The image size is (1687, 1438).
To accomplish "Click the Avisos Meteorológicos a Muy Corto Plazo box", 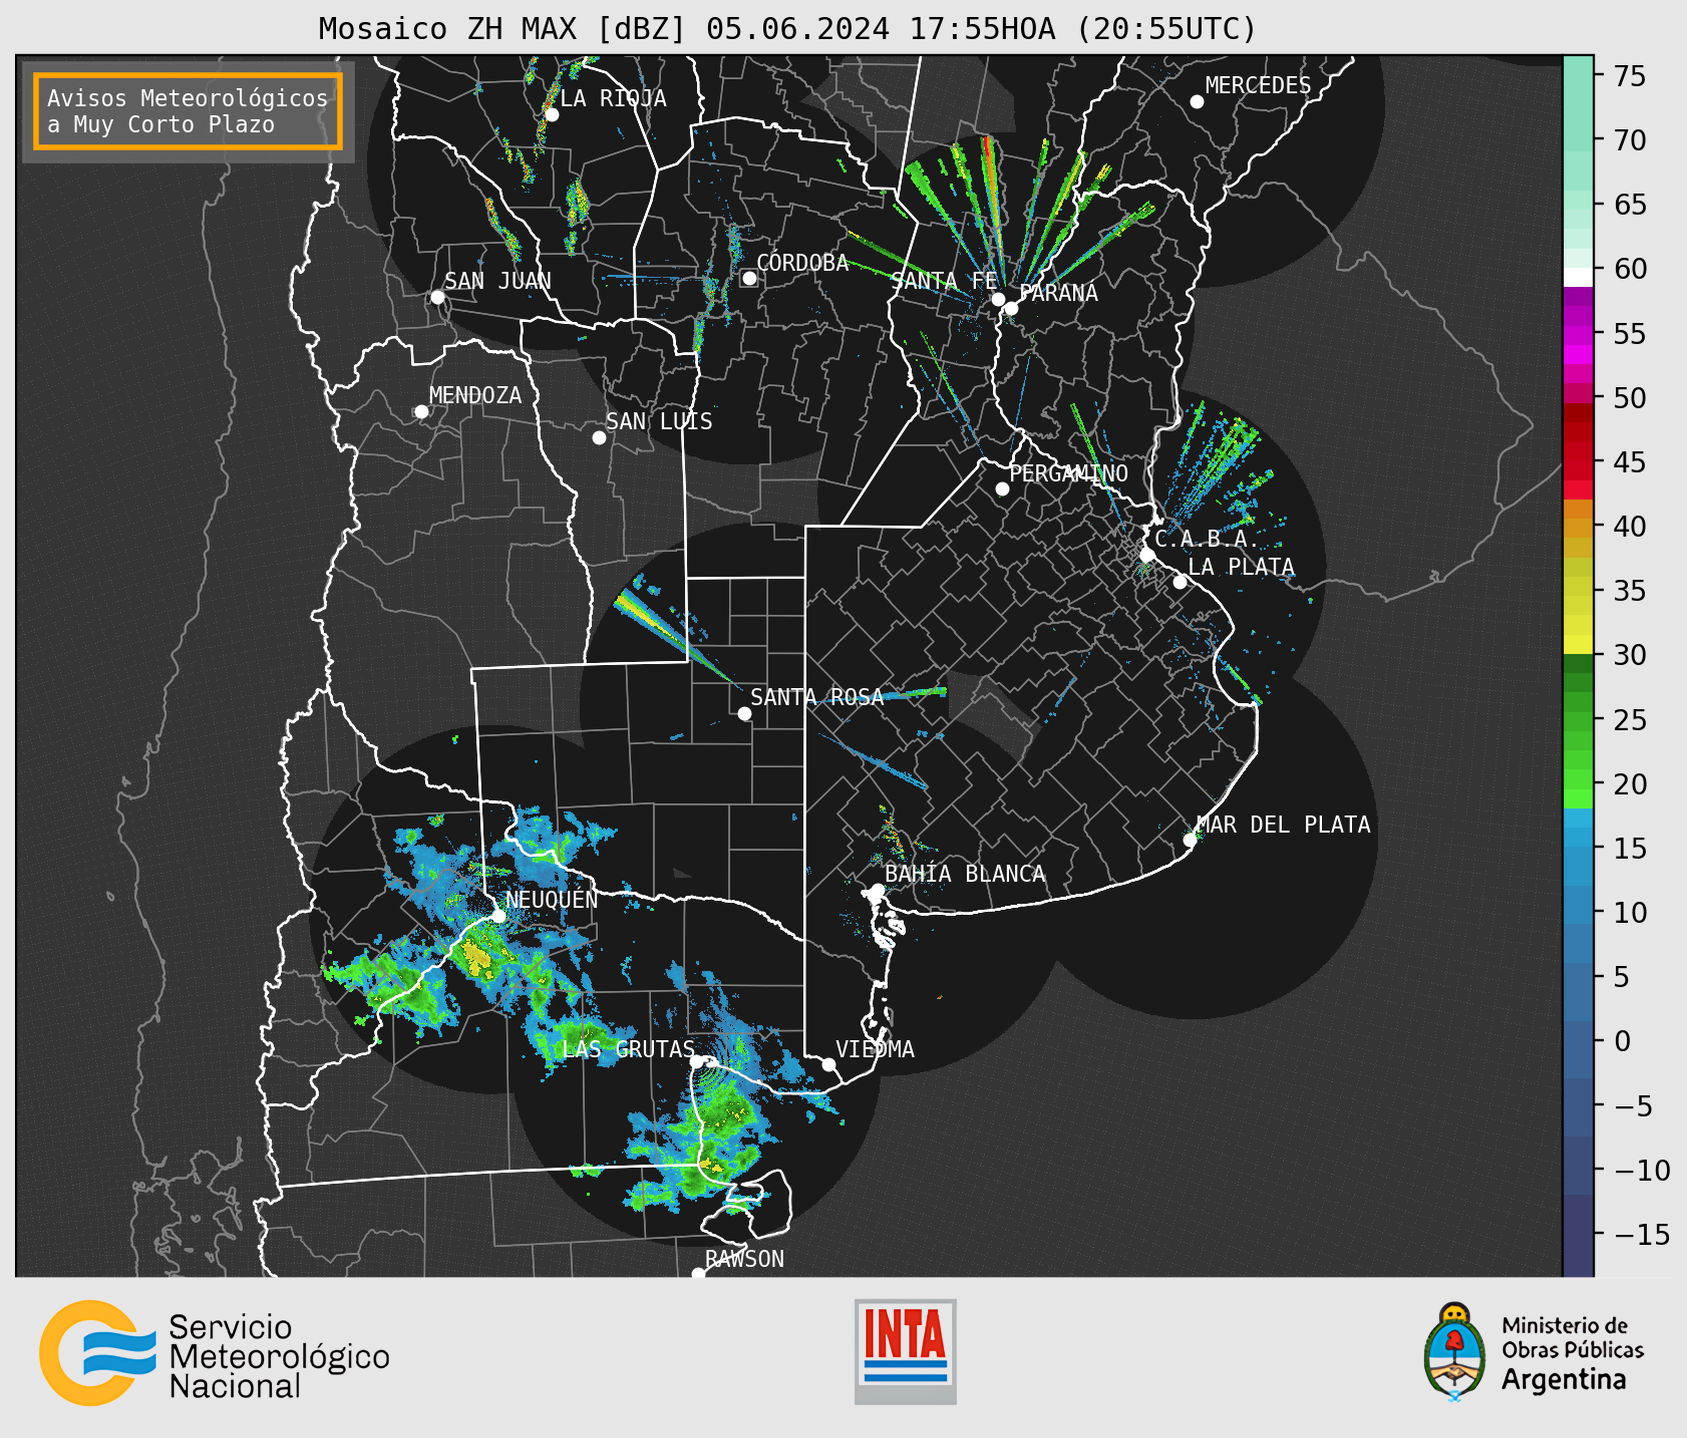I will 188,111.
